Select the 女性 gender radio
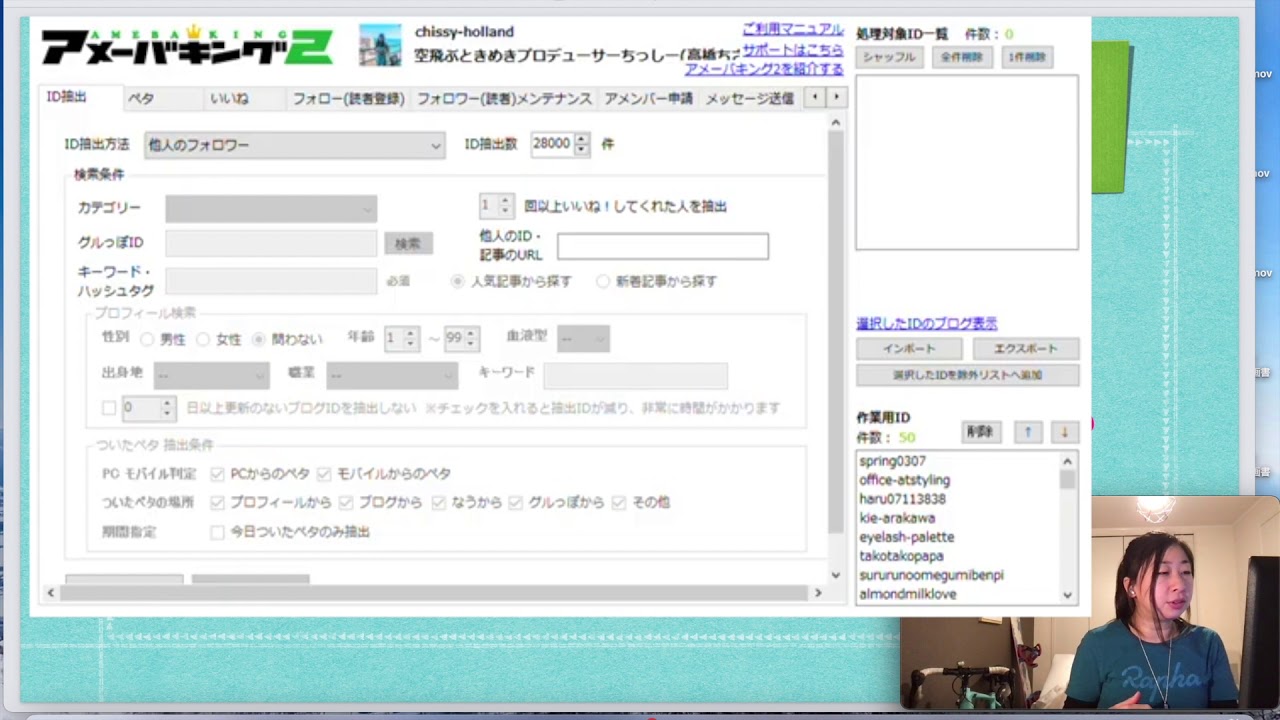 click(203, 340)
